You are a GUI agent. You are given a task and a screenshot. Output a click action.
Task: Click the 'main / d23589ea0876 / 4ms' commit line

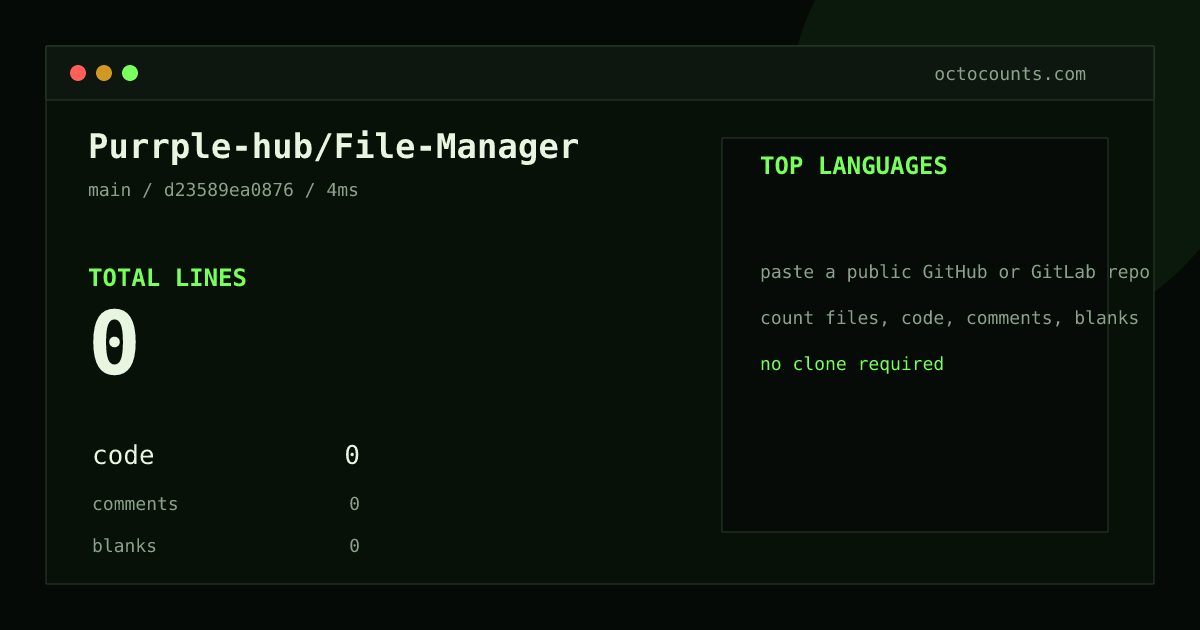tap(223, 190)
